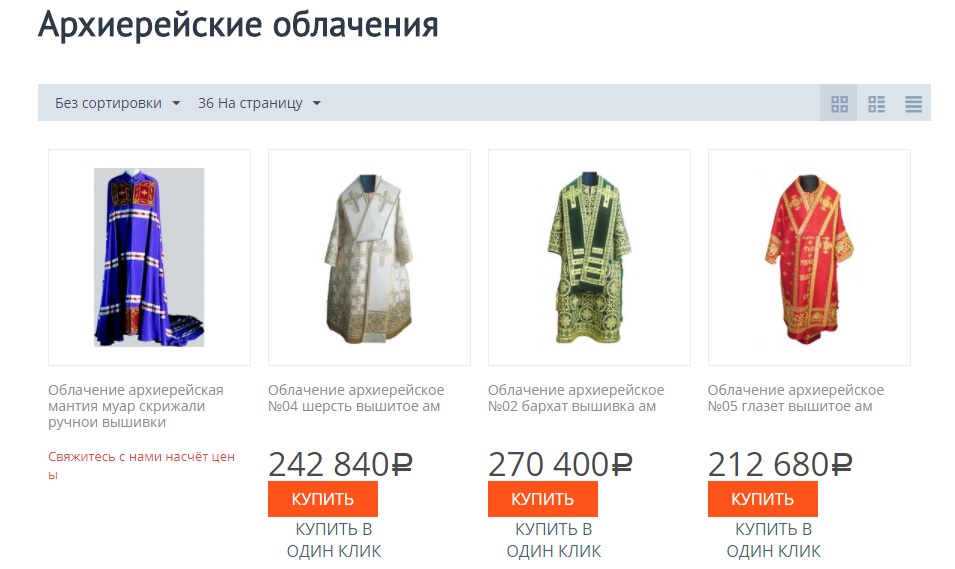955x569 pixels.
Task: Switch to grid view icon
Action: [839, 104]
